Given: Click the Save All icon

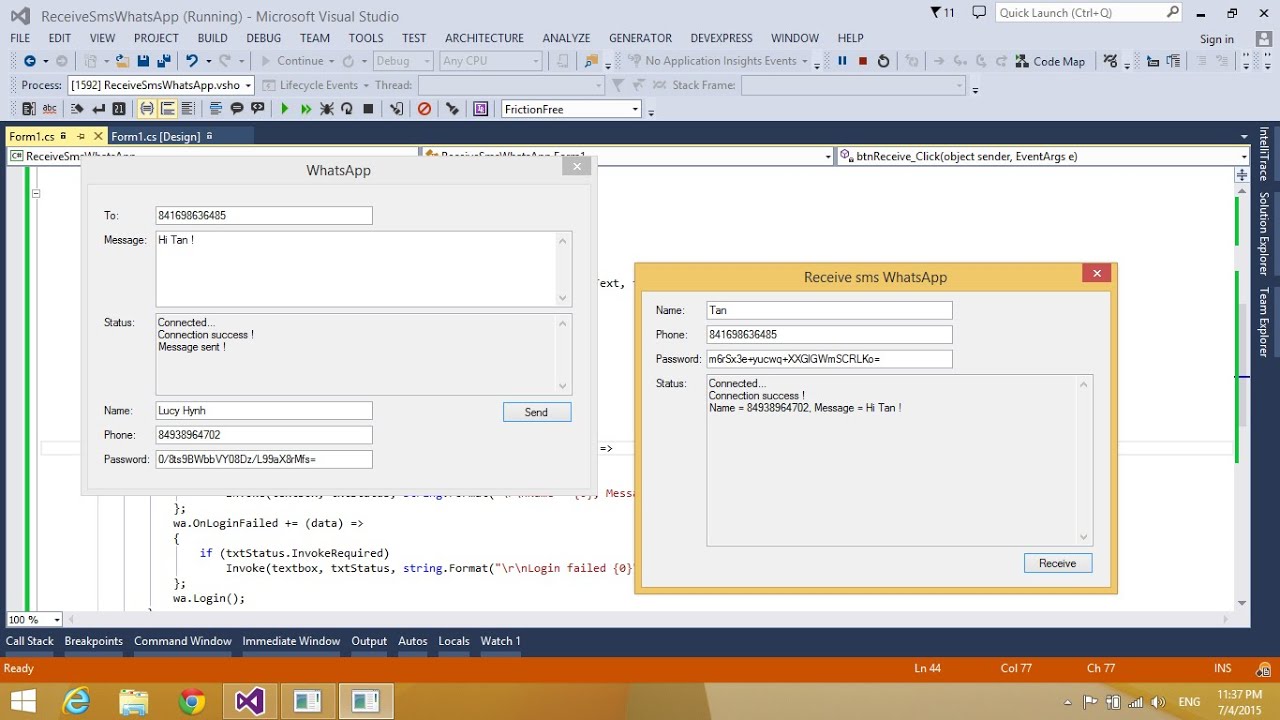Looking at the screenshot, I should pyautogui.click(x=165, y=61).
